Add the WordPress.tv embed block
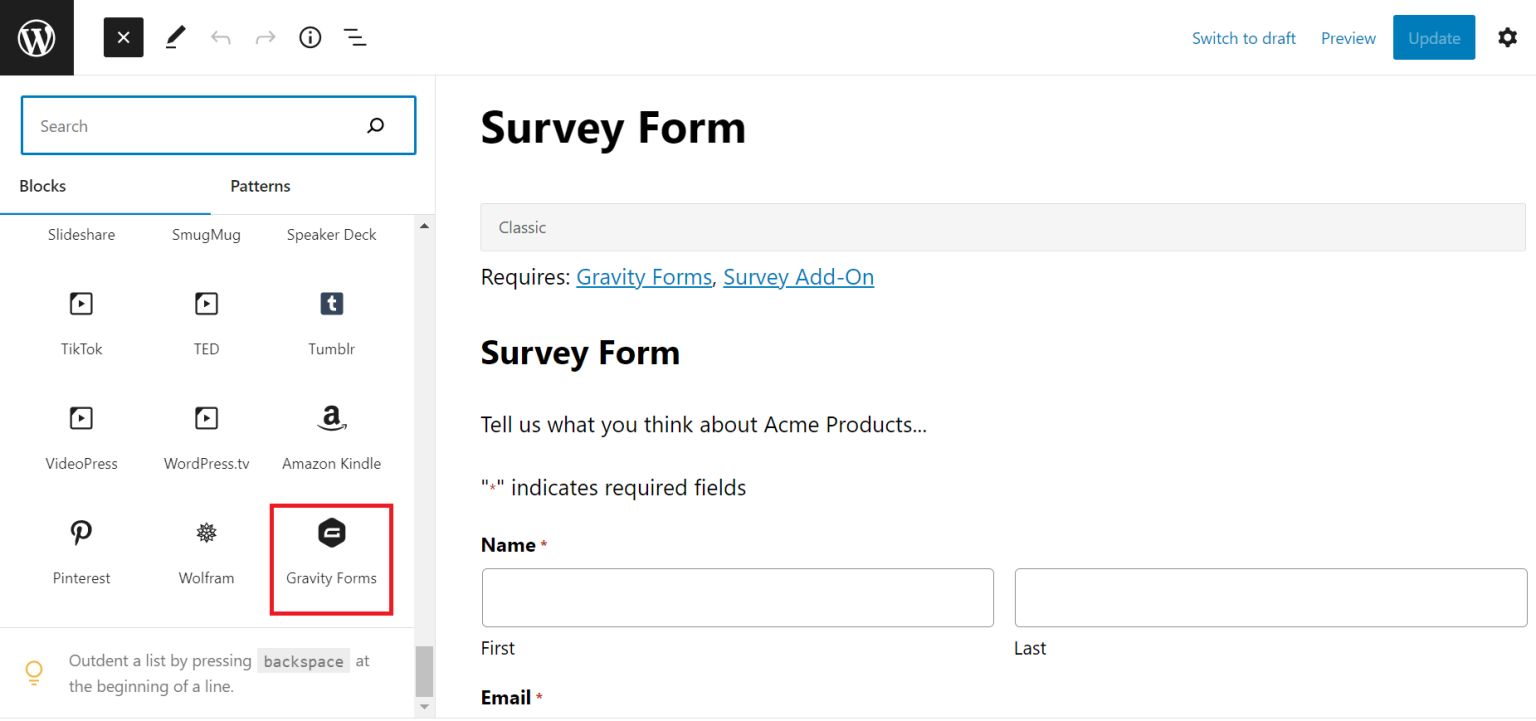Viewport: 1536px width, 721px height. click(x=206, y=435)
